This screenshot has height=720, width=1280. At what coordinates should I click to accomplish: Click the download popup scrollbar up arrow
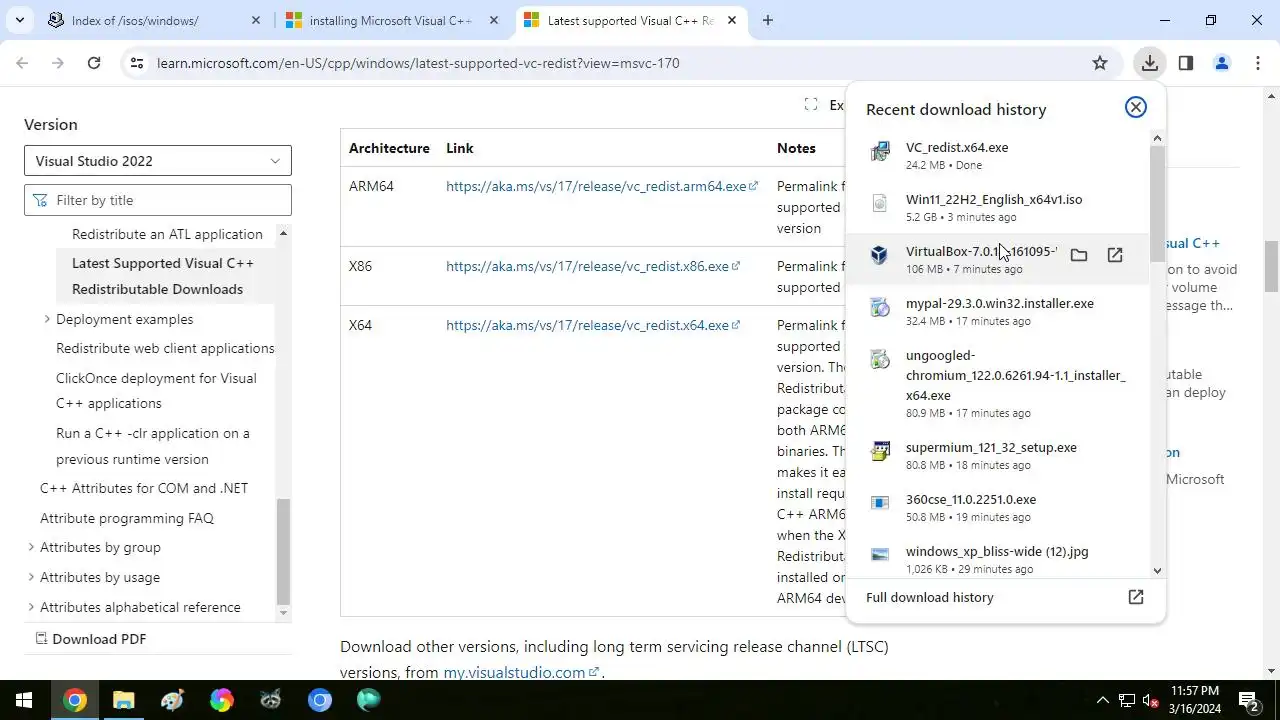point(1157,138)
